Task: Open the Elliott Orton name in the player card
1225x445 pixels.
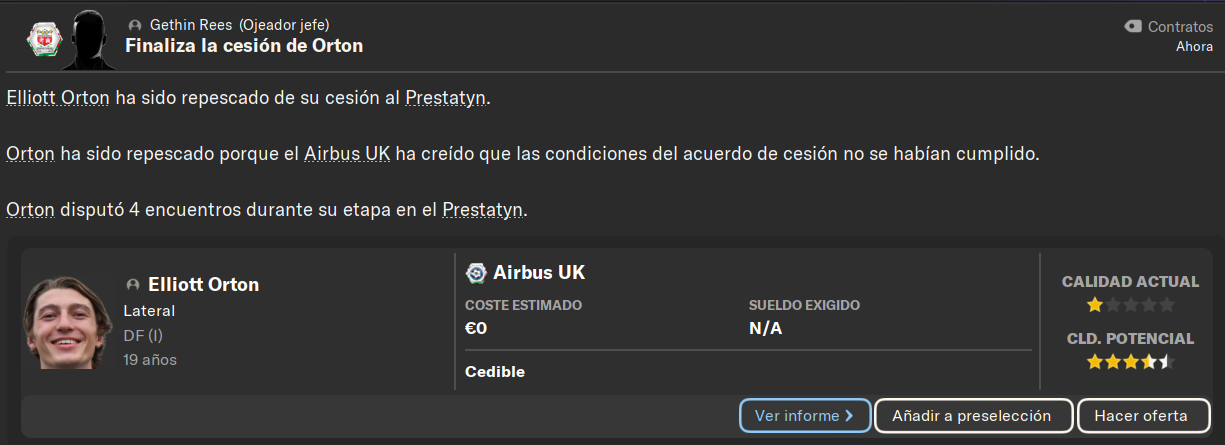Action: tap(204, 285)
